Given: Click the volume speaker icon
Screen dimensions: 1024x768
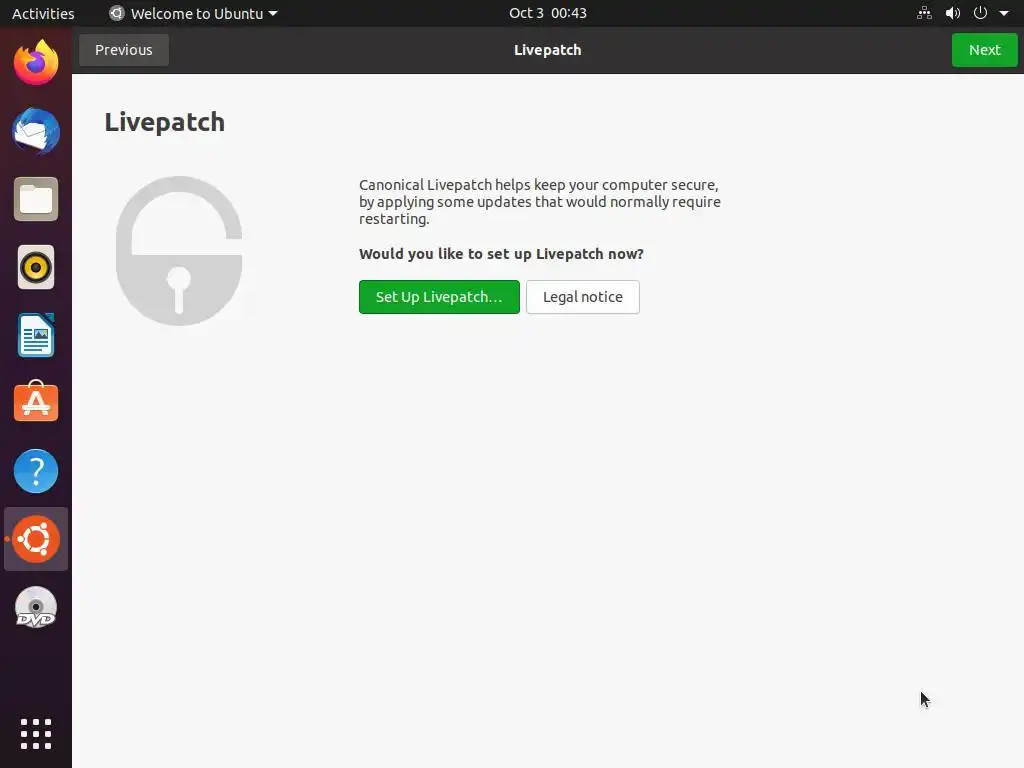Looking at the screenshot, I should tap(953, 13).
